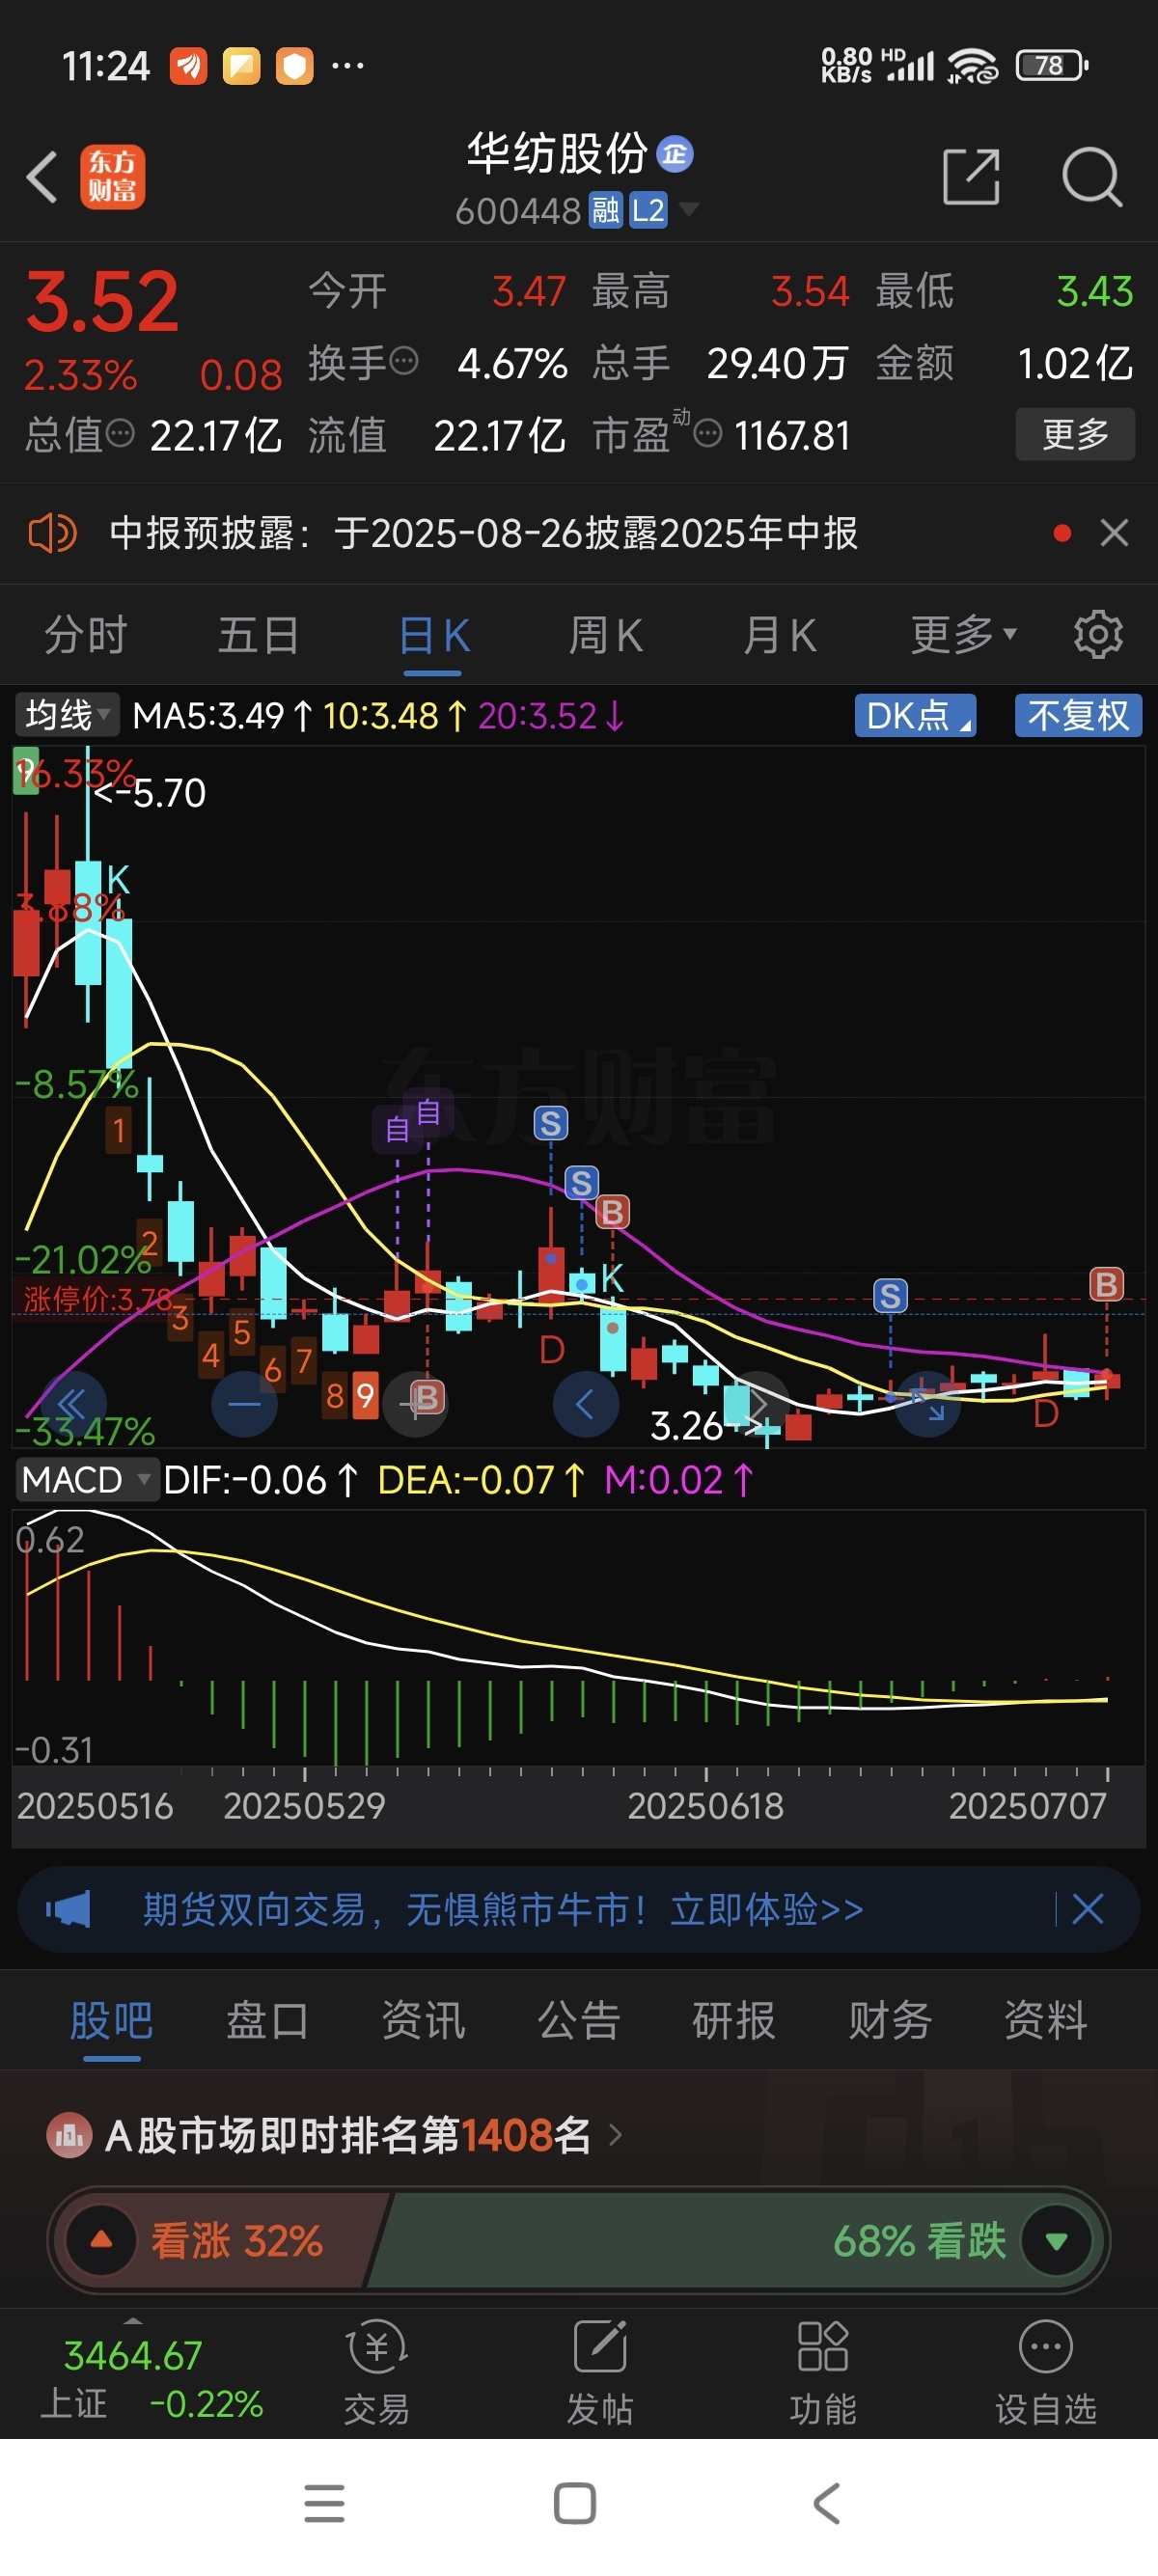1158x2576 pixels.
Task: Open the 功能 functions icon
Action: click(x=822, y=2373)
